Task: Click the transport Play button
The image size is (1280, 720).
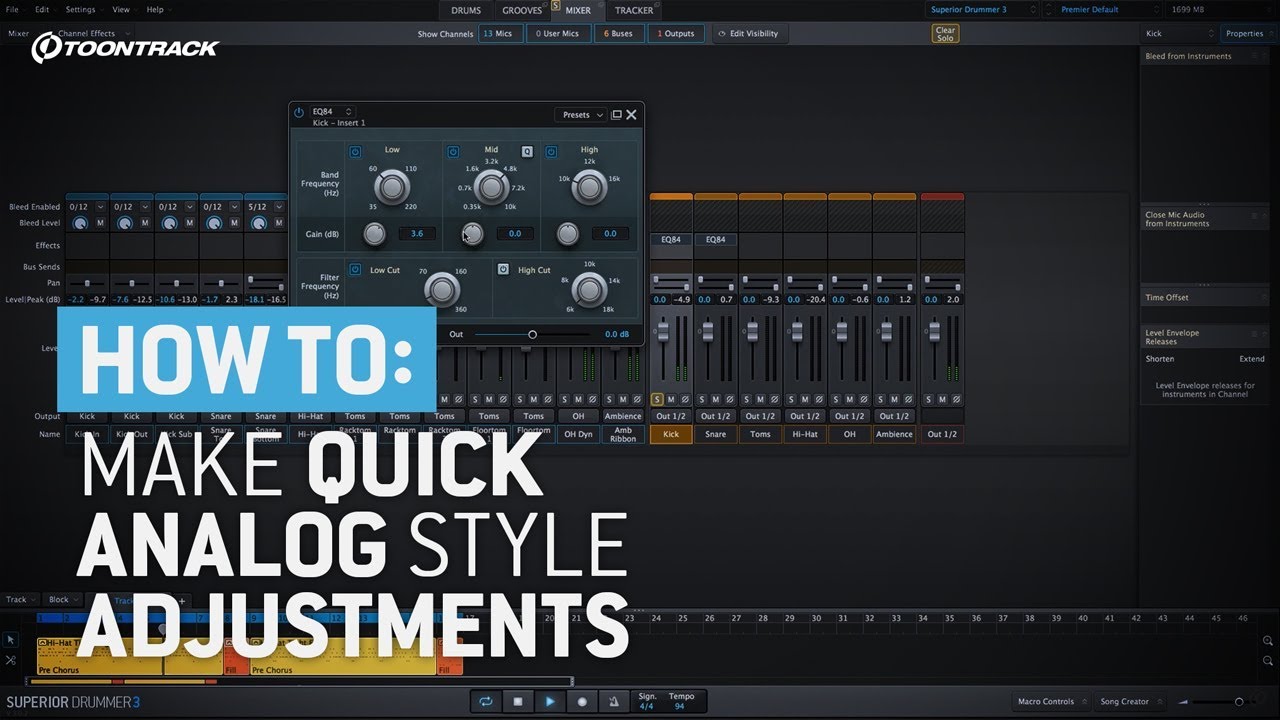Action: (549, 701)
